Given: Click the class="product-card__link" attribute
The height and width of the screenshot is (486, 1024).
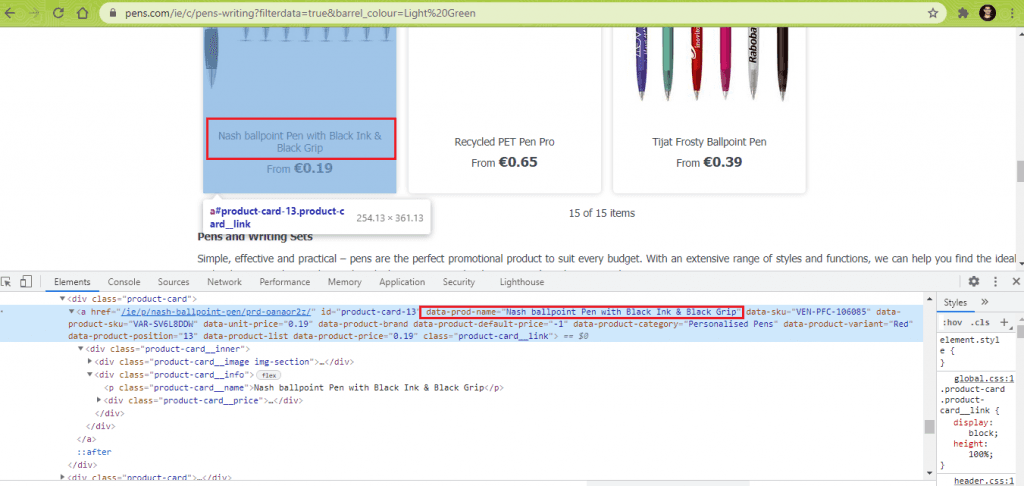Looking at the screenshot, I should coord(490,336).
